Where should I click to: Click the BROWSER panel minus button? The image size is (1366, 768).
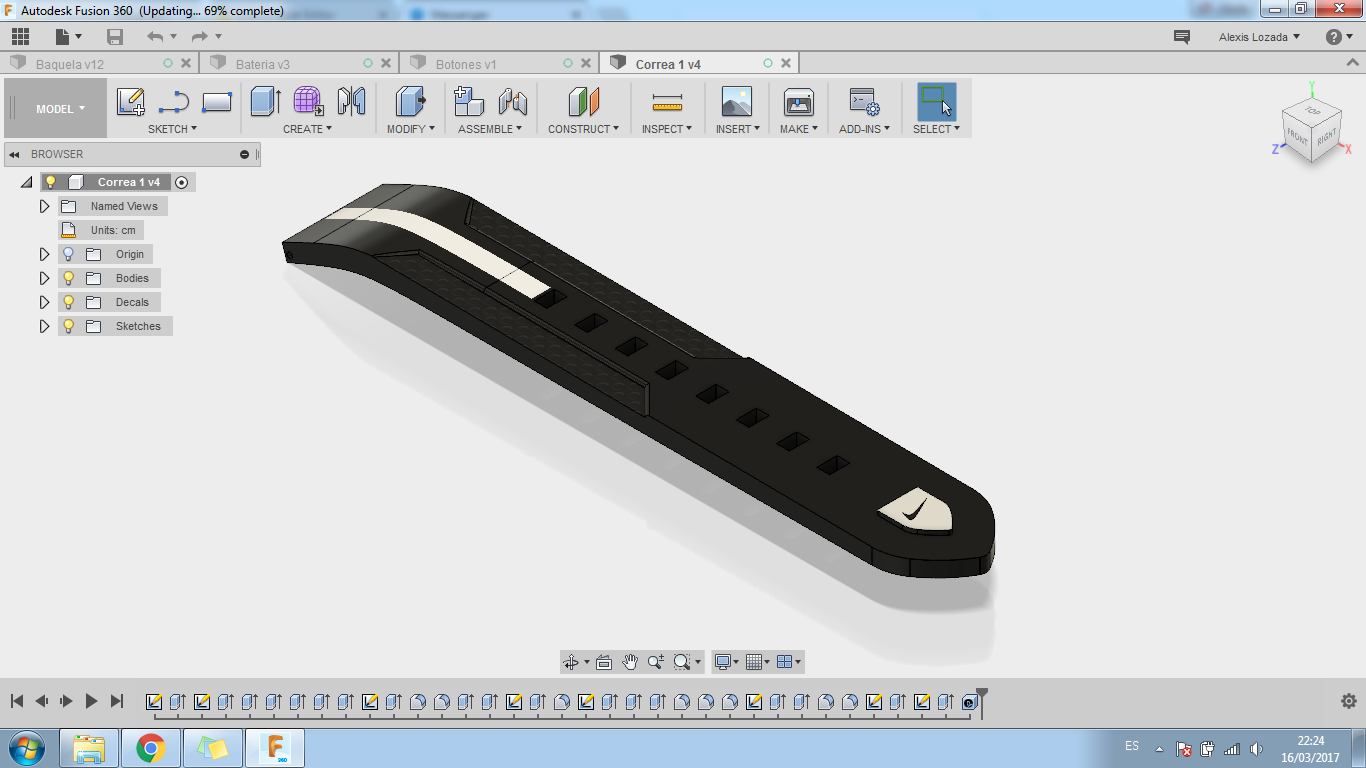click(244, 154)
